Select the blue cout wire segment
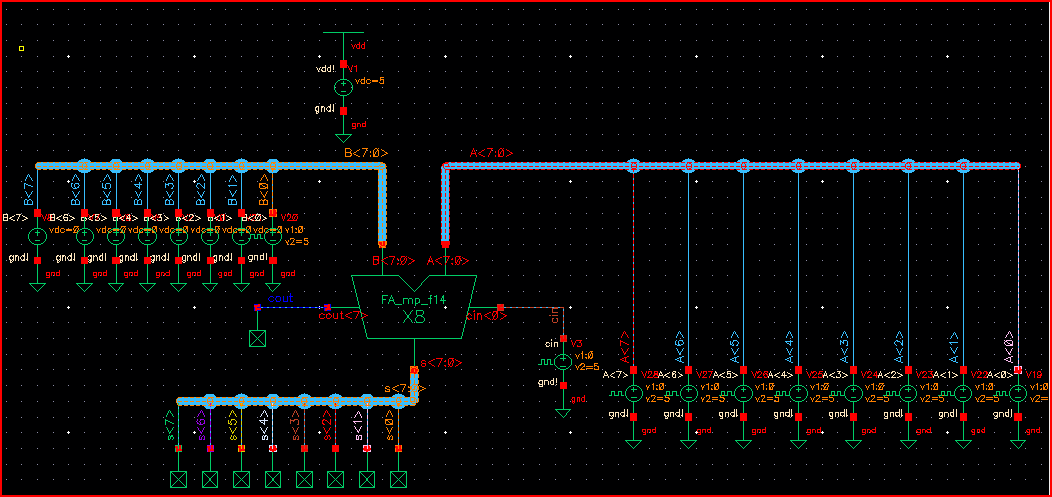This screenshot has height=497, width=1052. click(293, 308)
